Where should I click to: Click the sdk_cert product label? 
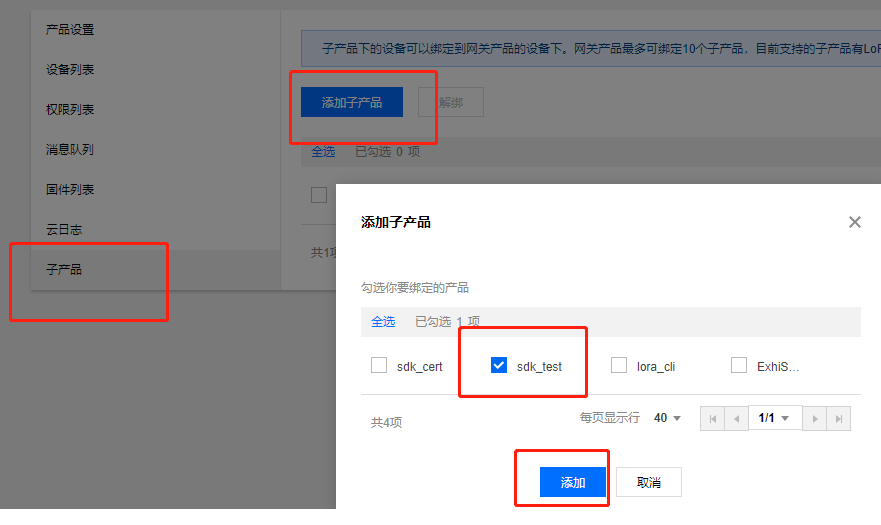pos(420,366)
